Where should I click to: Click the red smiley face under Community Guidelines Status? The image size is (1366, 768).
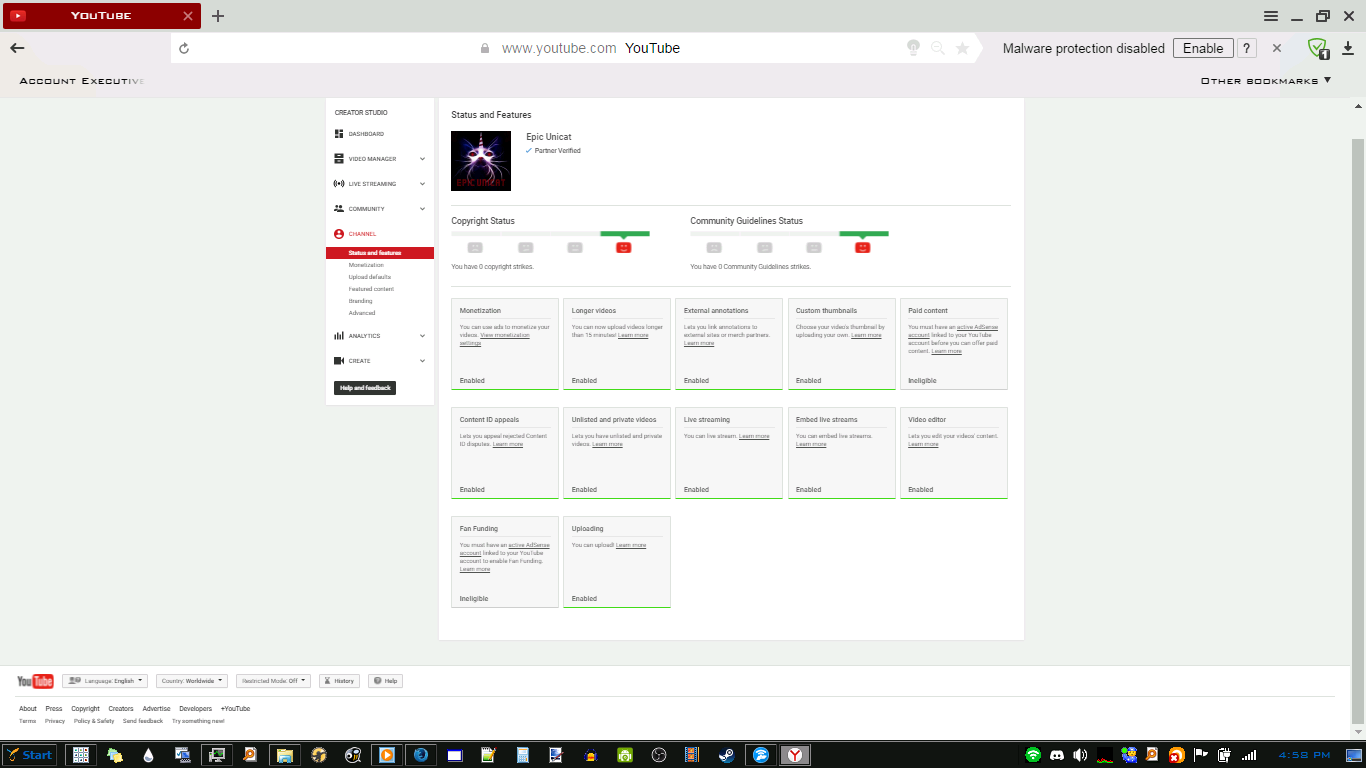[x=863, y=248]
